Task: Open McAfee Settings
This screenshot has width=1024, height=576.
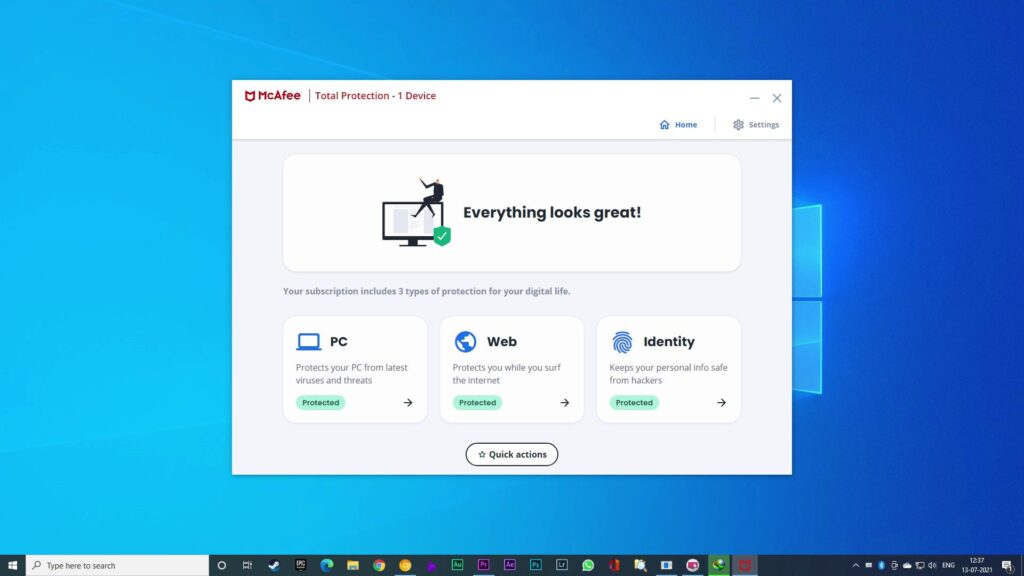Action: point(756,125)
